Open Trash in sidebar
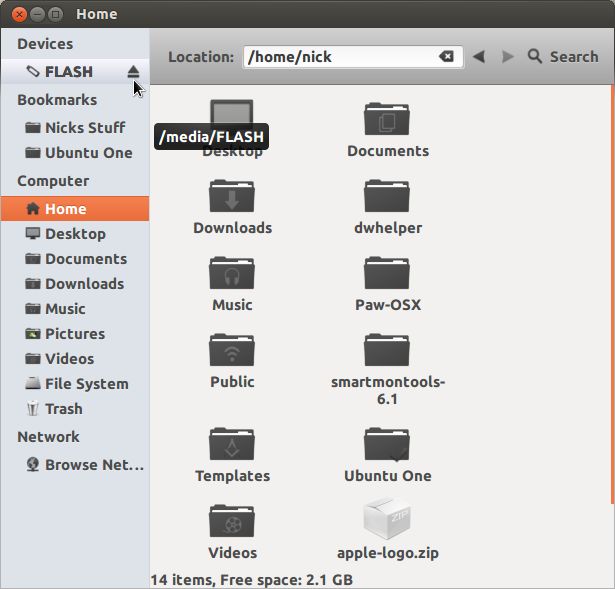615x589 pixels. pos(75,409)
